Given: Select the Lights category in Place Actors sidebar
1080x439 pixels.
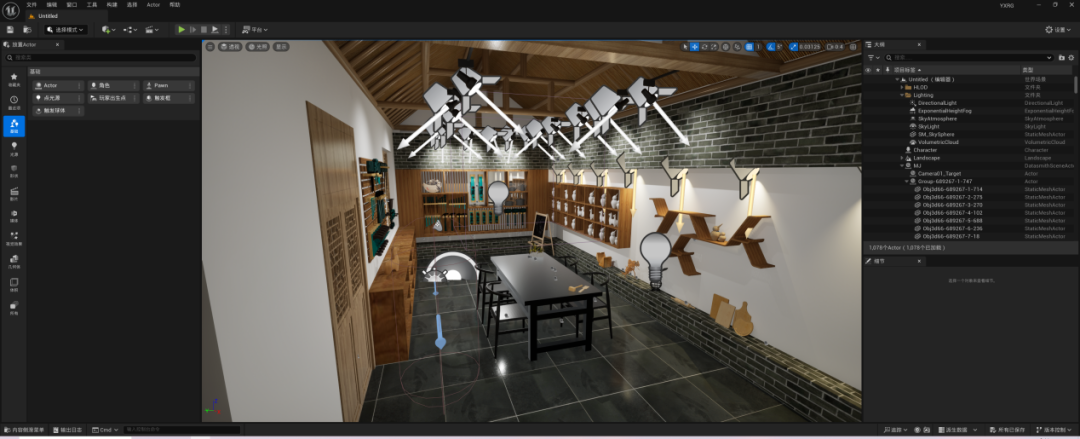Looking at the screenshot, I should [14, 148].
